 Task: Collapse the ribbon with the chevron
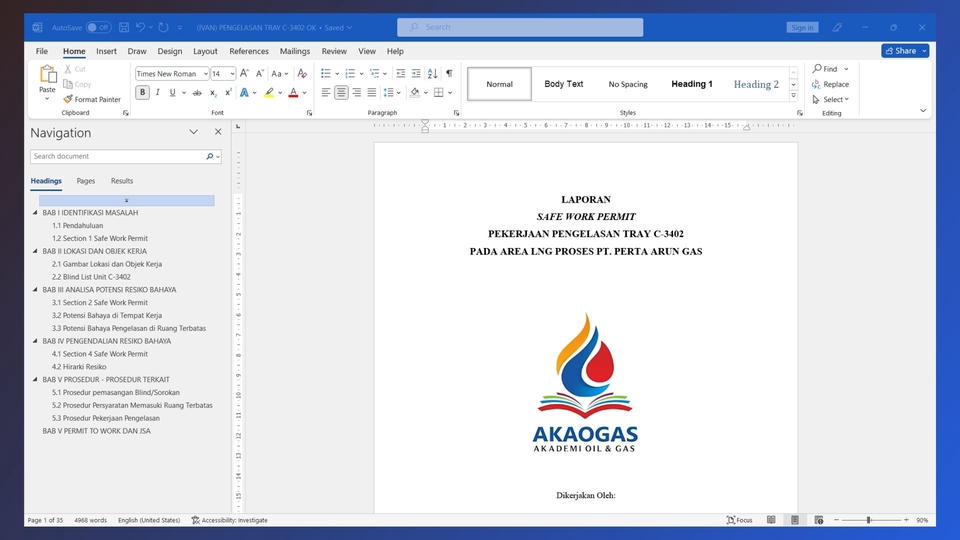click(923, 111)
